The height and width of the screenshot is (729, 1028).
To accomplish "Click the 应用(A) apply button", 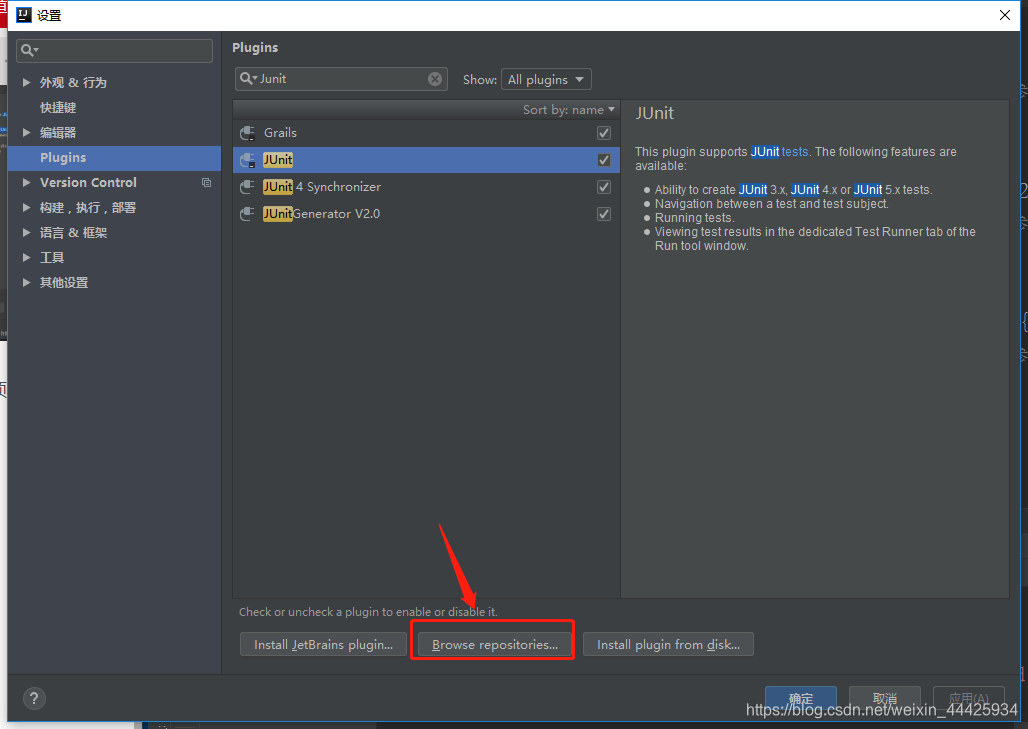I will 968,699.
